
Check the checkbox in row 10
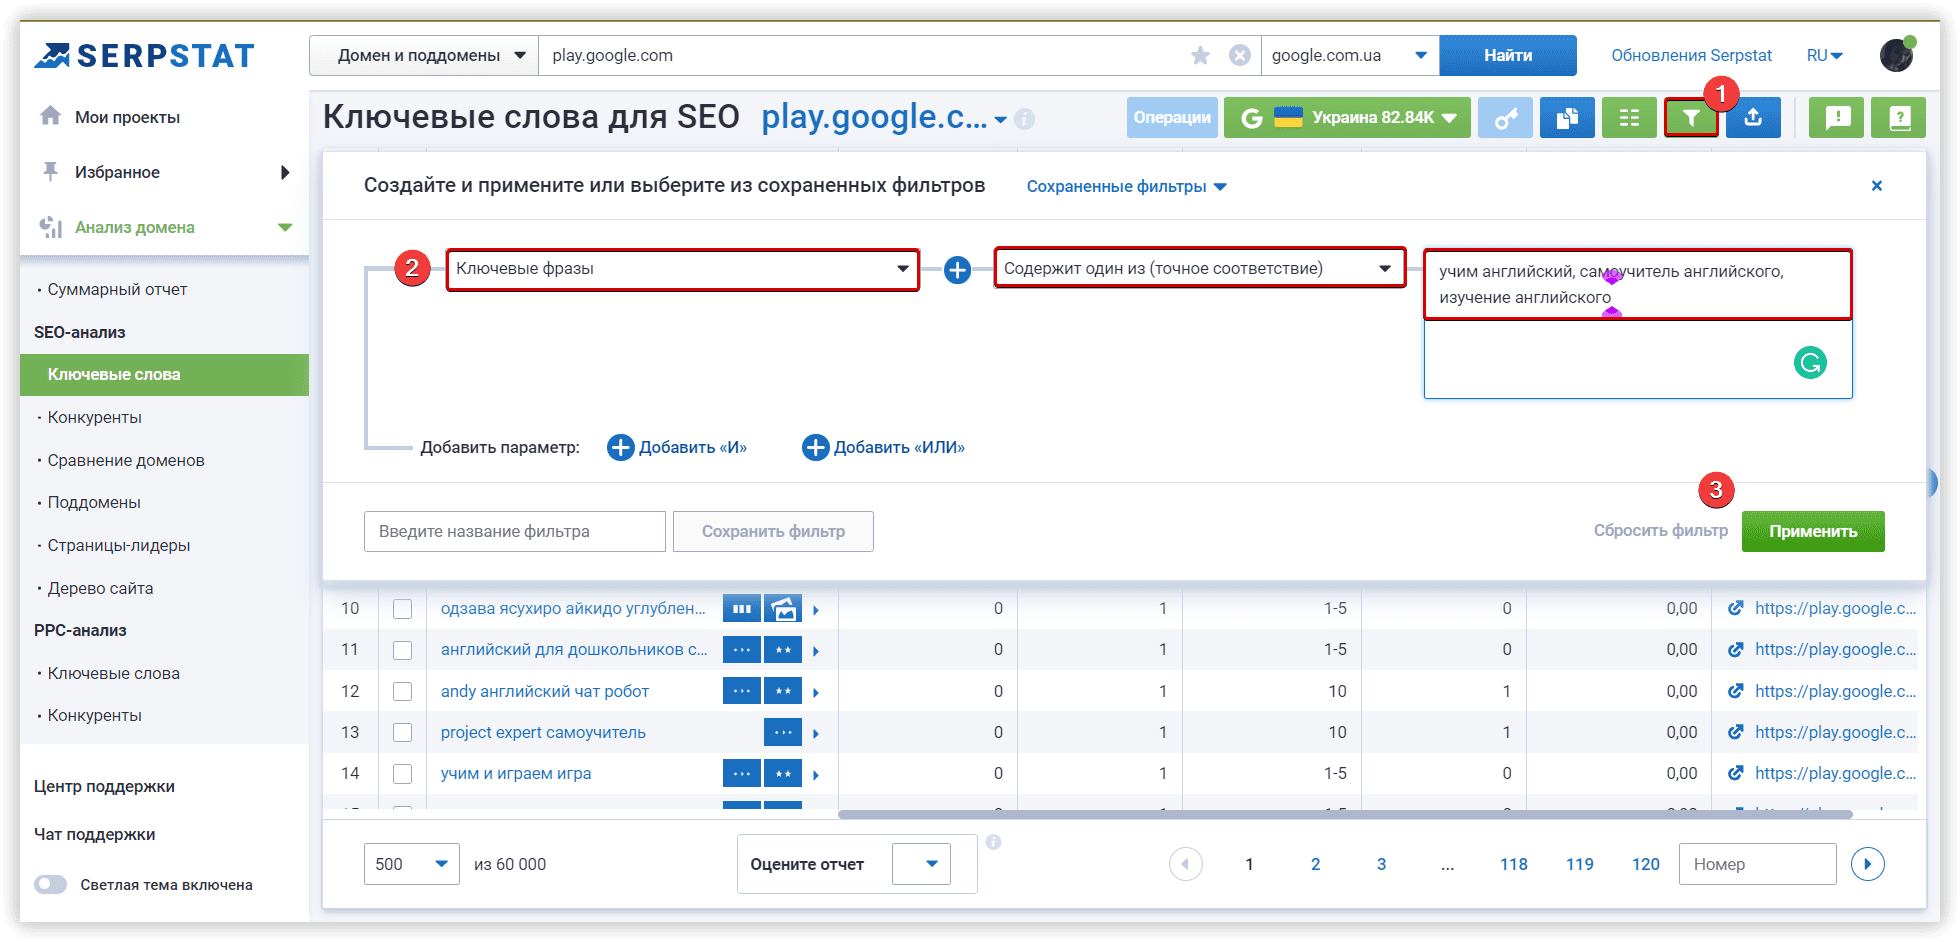pyautogui.click(x=403, y=609)
